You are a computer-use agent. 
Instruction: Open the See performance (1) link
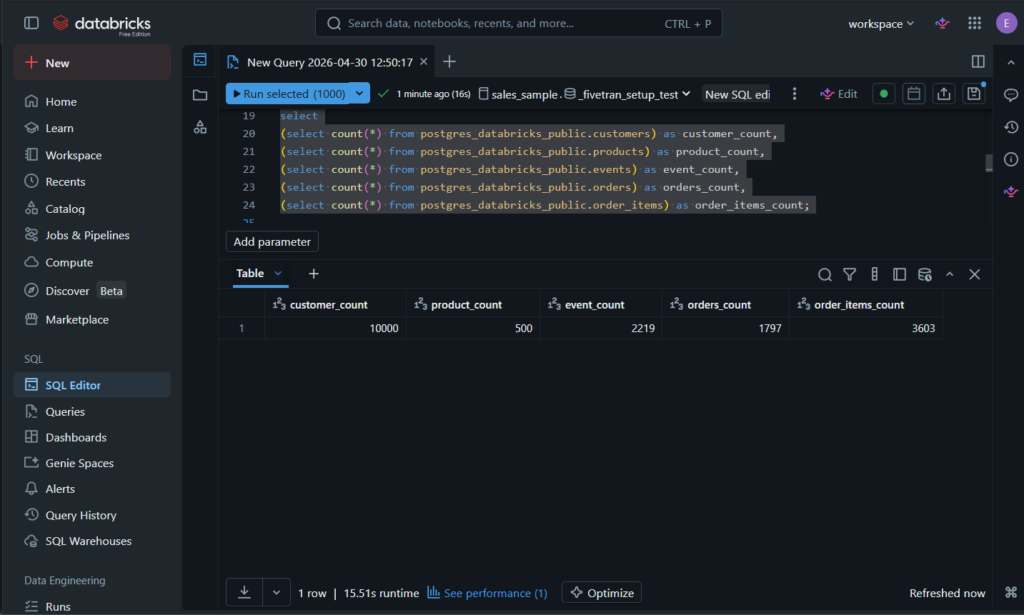487,593
